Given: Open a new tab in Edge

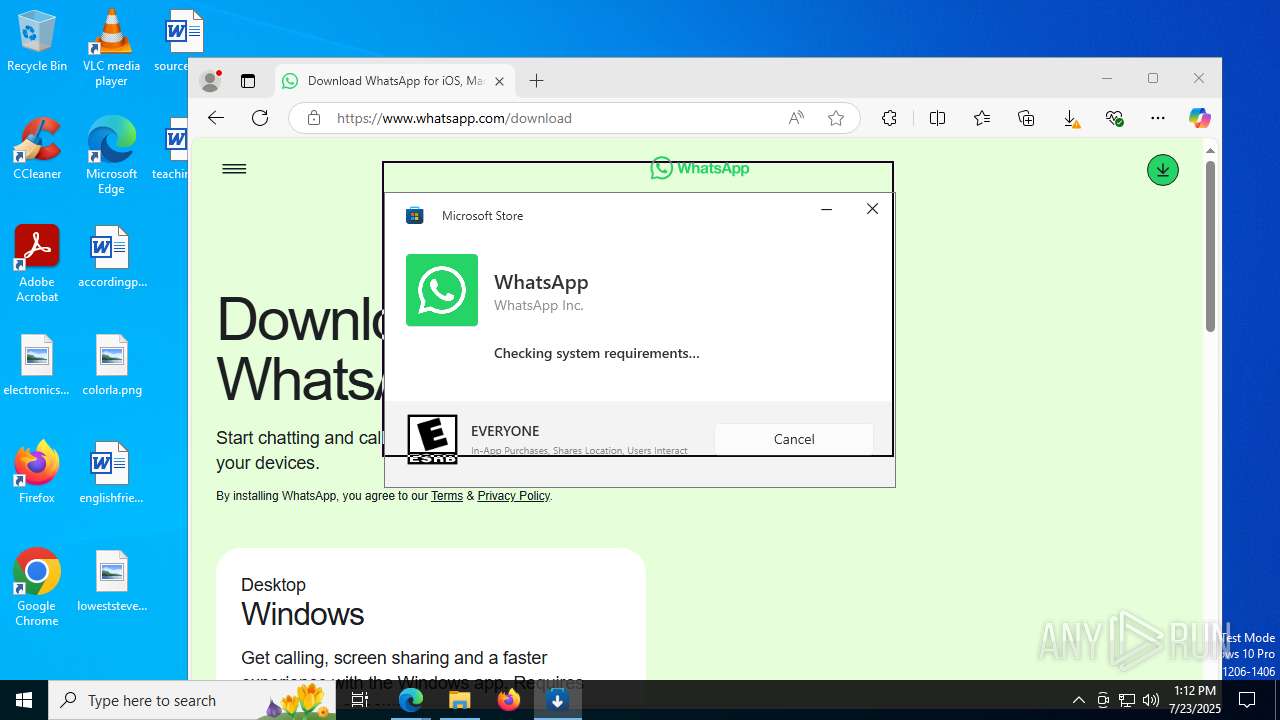Looking at the screenshot, I should click(x=536, y=81).
